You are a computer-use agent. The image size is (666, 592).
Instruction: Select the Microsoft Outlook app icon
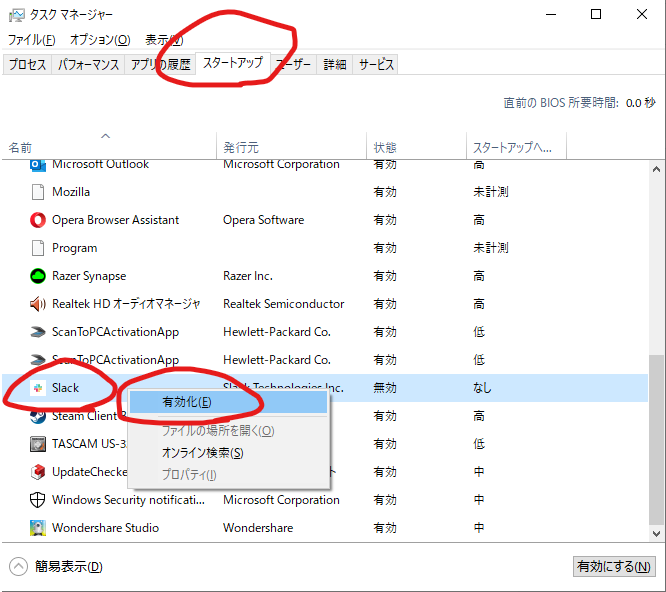click(x=38, y=165)
